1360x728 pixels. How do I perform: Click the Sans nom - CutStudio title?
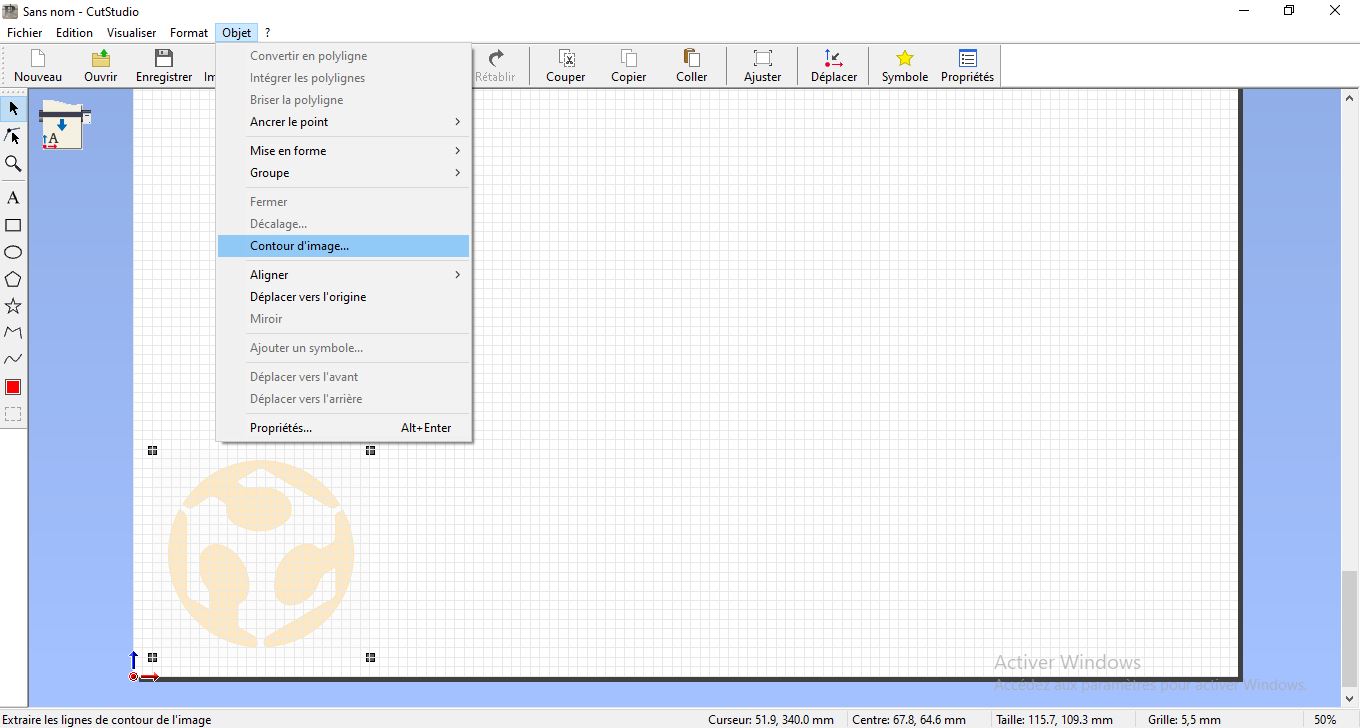coord(81,11)
